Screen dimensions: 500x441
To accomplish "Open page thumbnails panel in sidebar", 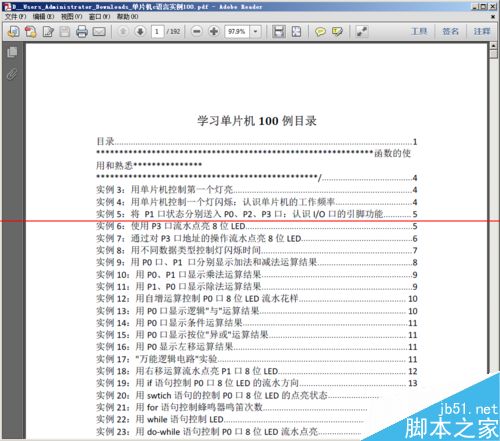I will click(12, 52).
